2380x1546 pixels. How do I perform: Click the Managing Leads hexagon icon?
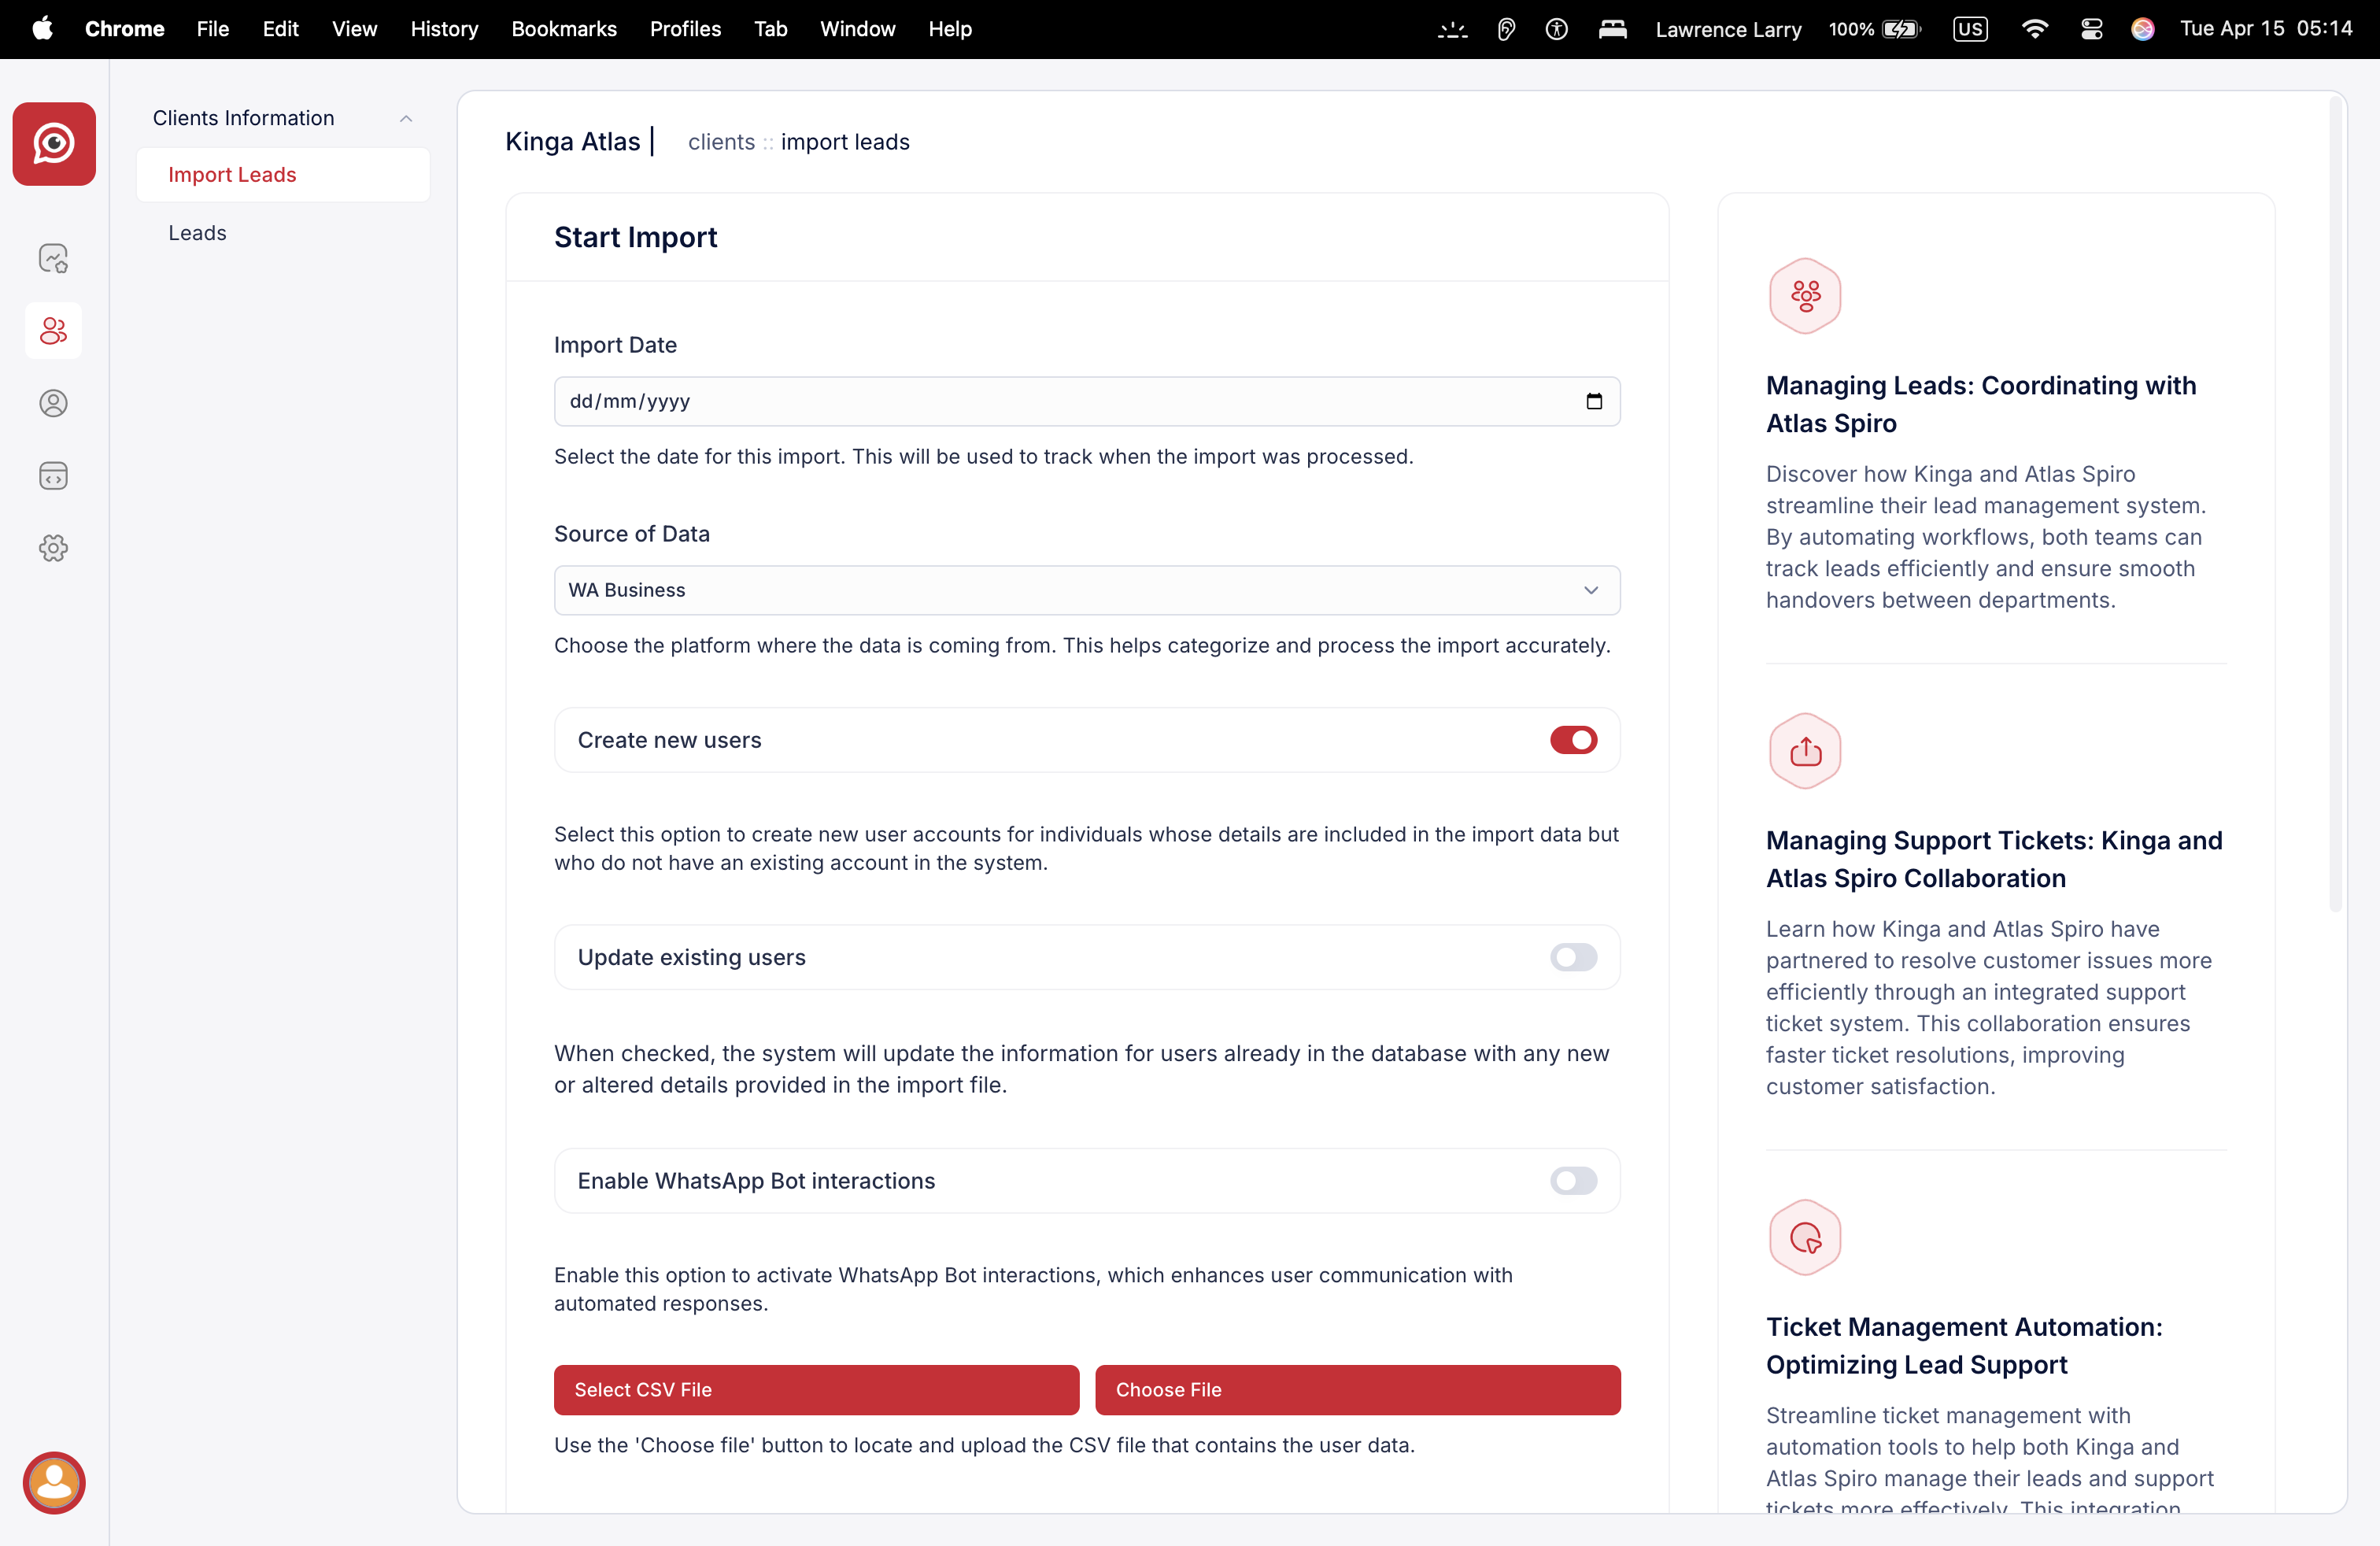pos(1805,296)
